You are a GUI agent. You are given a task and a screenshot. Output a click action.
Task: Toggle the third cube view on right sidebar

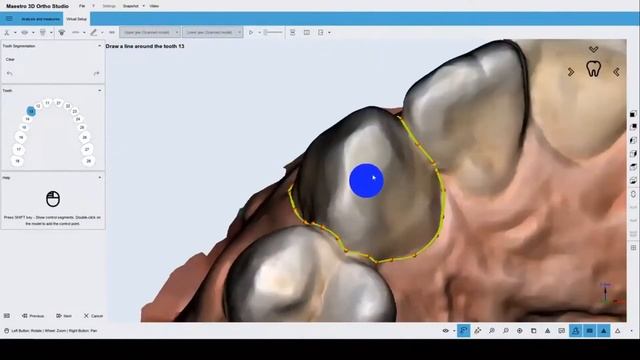(x=633, y=140)
